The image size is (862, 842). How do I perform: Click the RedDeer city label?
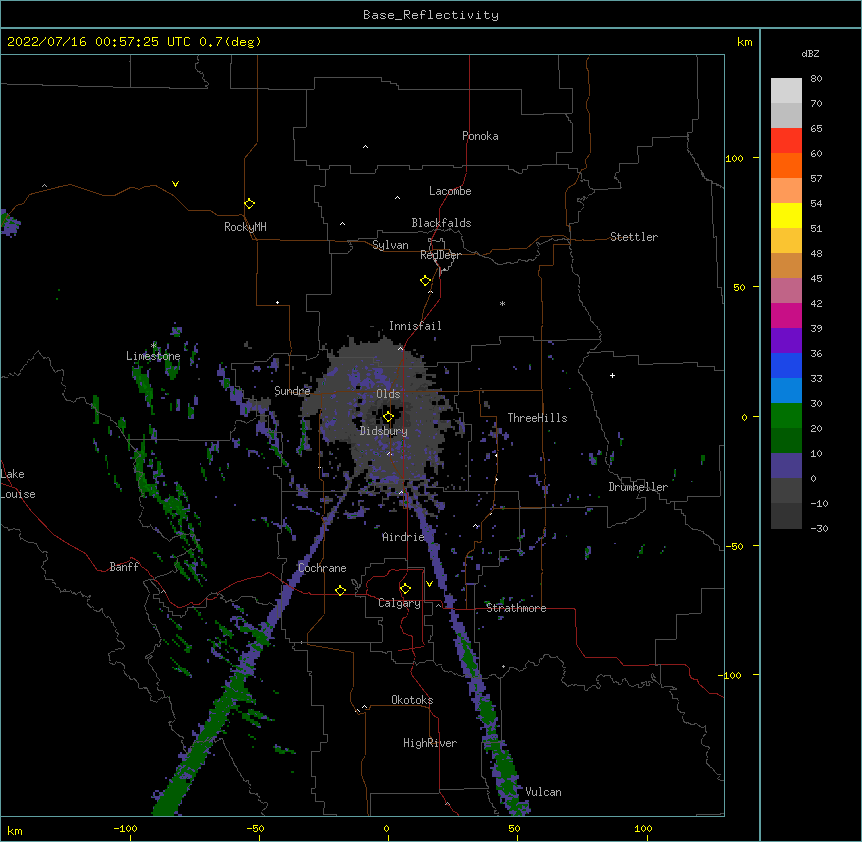point(440,255)
